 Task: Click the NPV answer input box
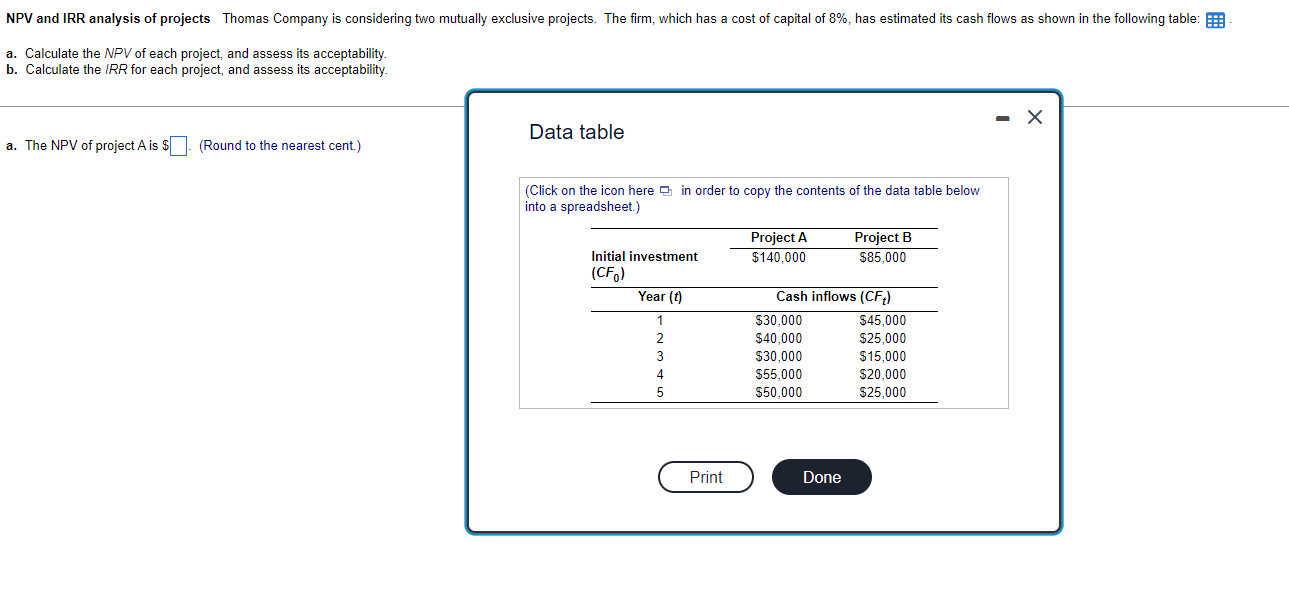coord(177,145)
